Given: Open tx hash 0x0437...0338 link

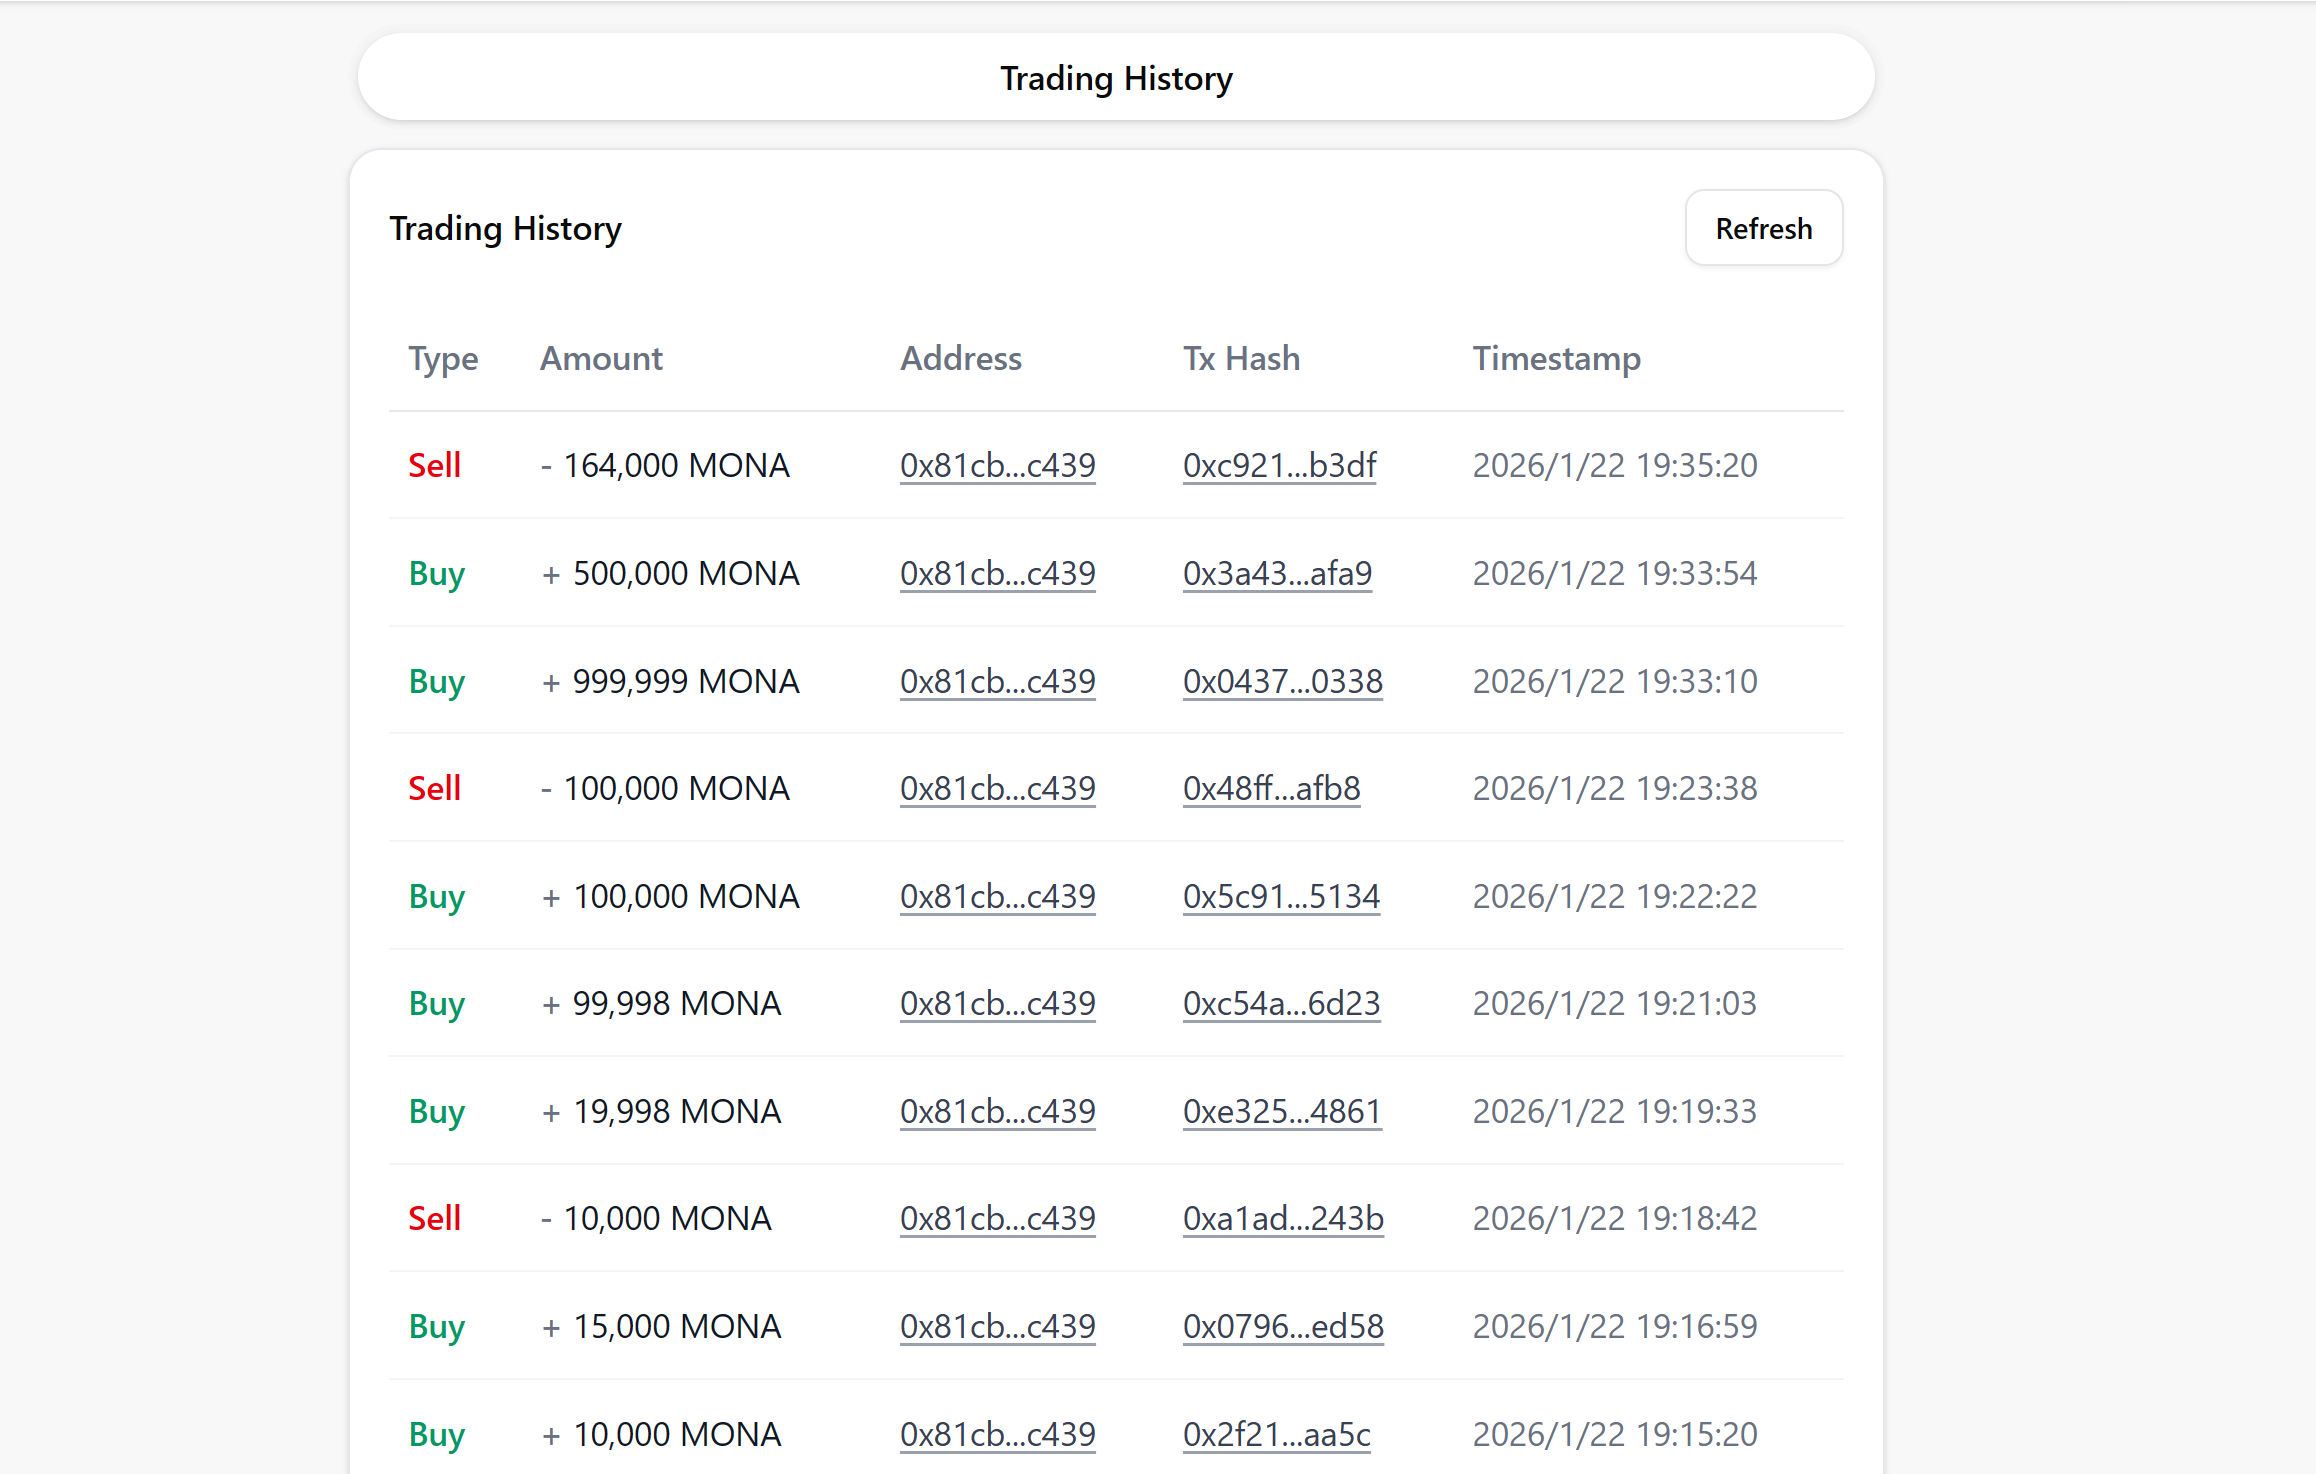Looking at the screenshot, I should [x=1282, y=681].
